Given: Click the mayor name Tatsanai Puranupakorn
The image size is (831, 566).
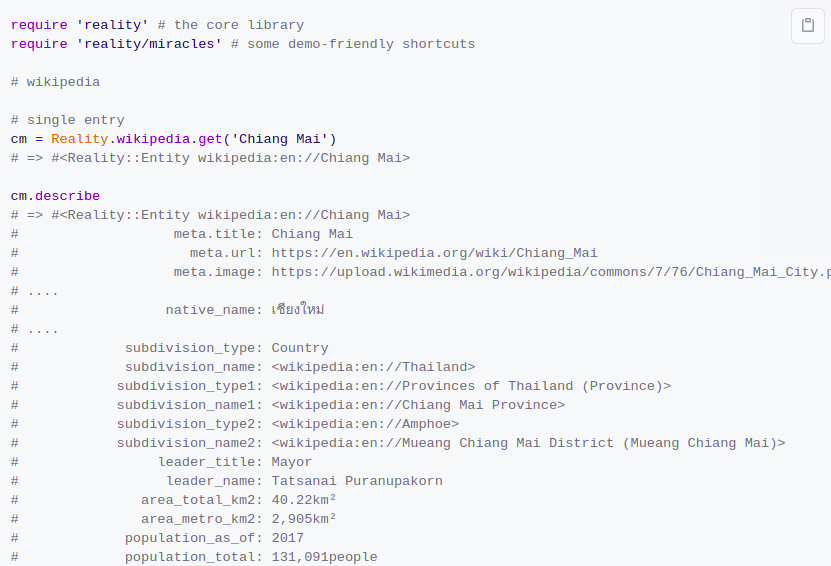Looking at the screenshot, I should 357,481.
